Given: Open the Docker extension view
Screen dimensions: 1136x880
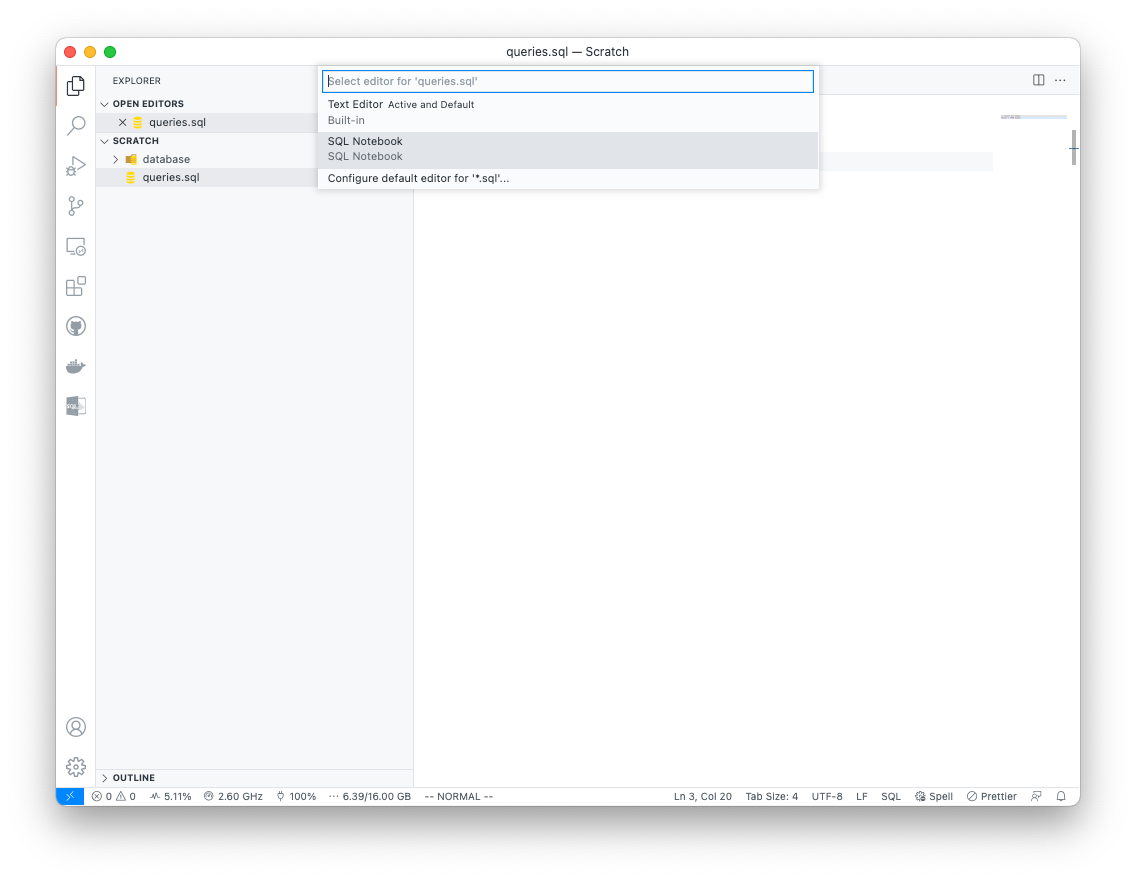Looking at the screenshot, I should coord(75,365).
